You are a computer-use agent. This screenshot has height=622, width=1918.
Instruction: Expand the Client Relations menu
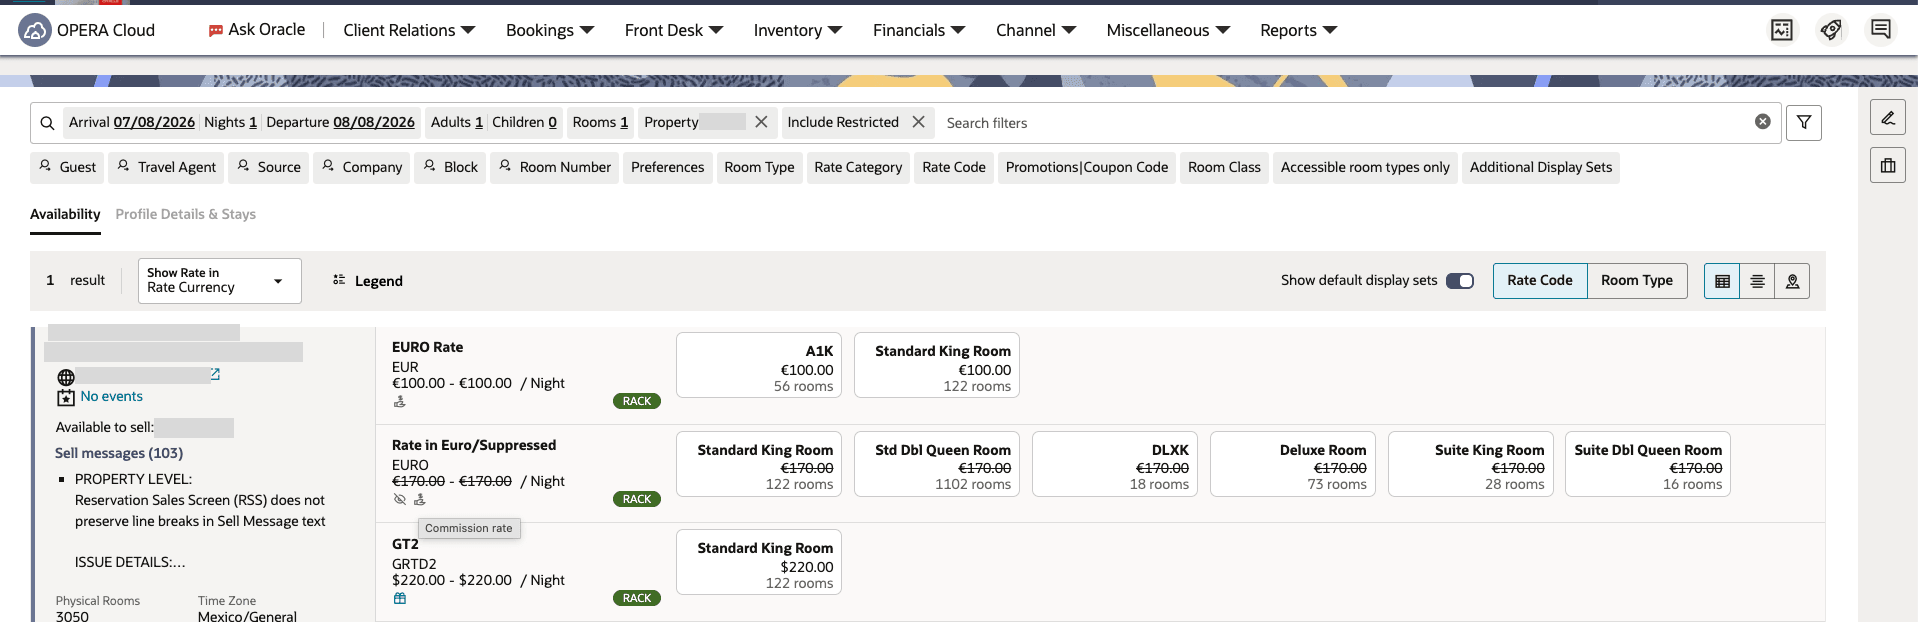pyautogui.click(x=409, y=30)
